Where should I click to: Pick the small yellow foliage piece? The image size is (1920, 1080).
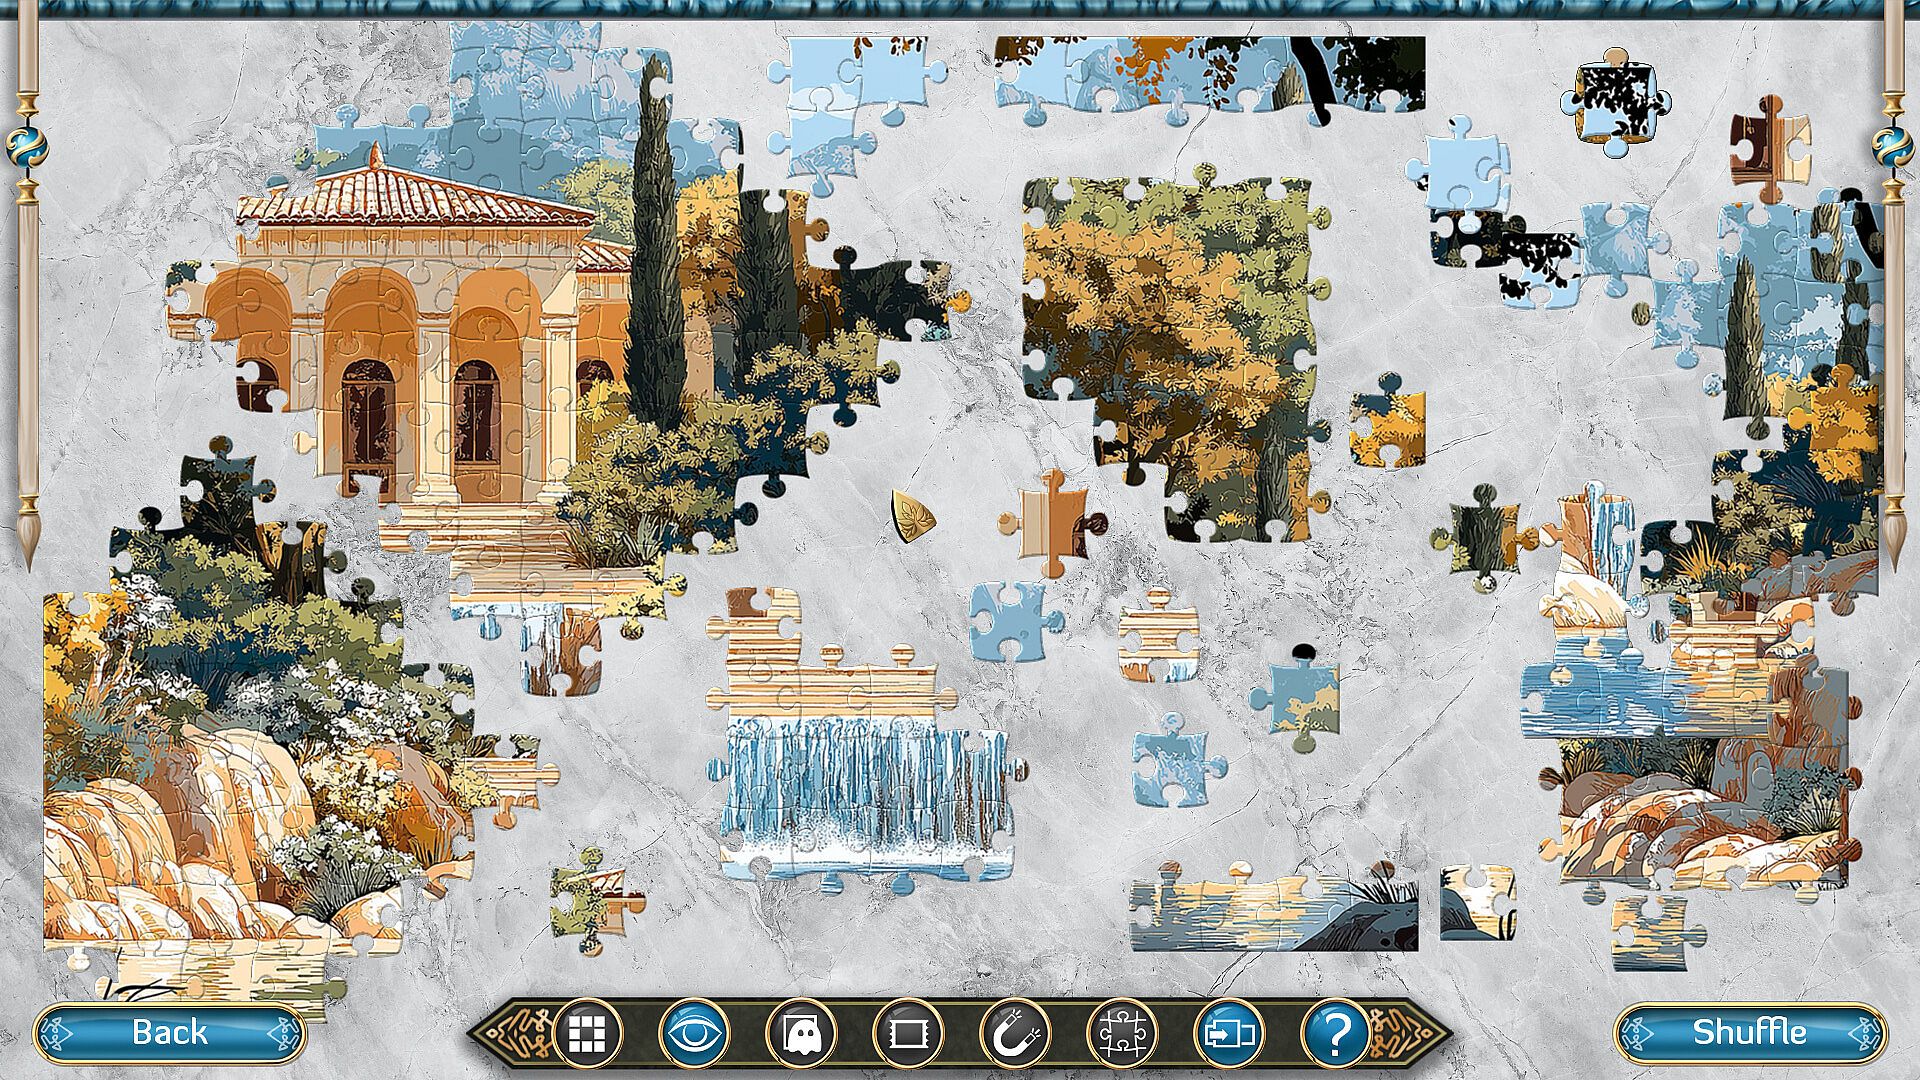click(1388, 428)
